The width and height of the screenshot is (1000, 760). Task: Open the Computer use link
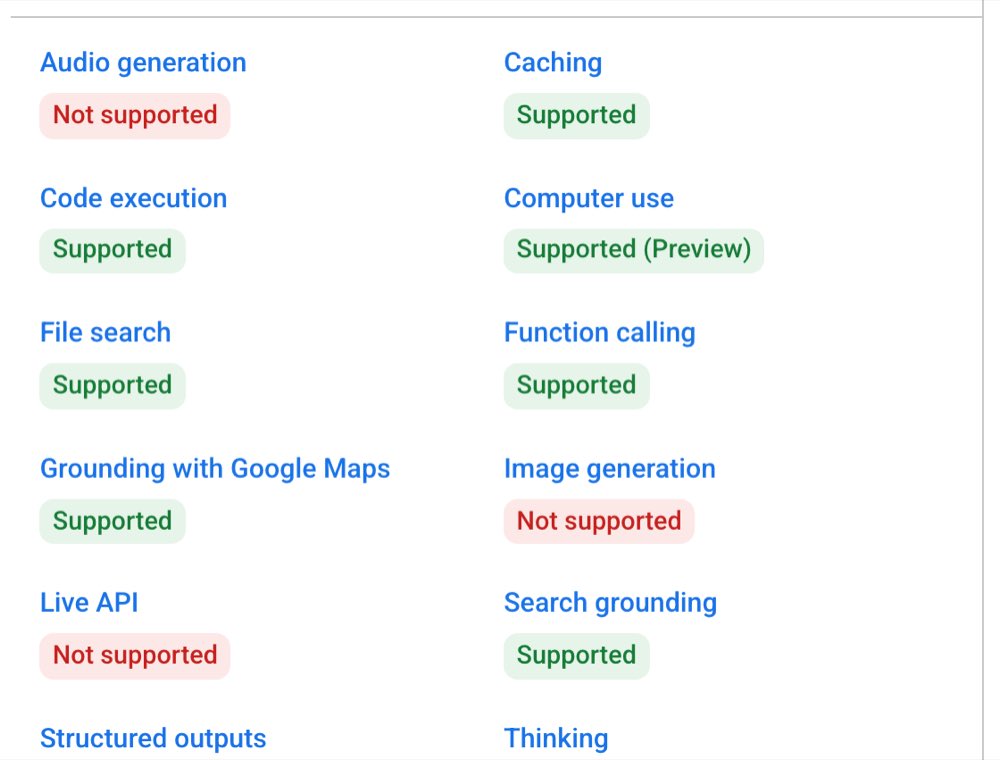coord(589,198)
